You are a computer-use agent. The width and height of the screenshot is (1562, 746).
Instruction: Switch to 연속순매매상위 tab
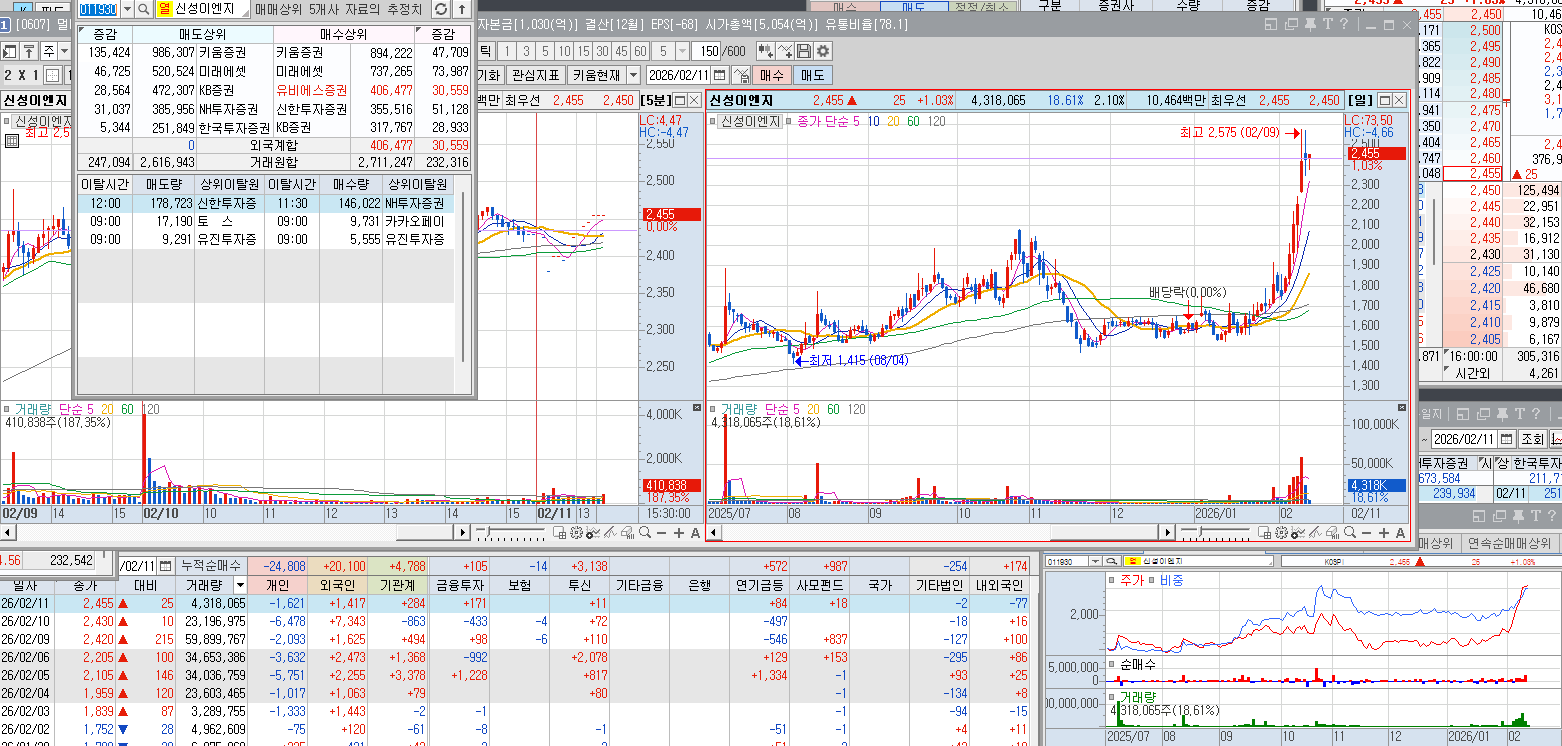1508,543
